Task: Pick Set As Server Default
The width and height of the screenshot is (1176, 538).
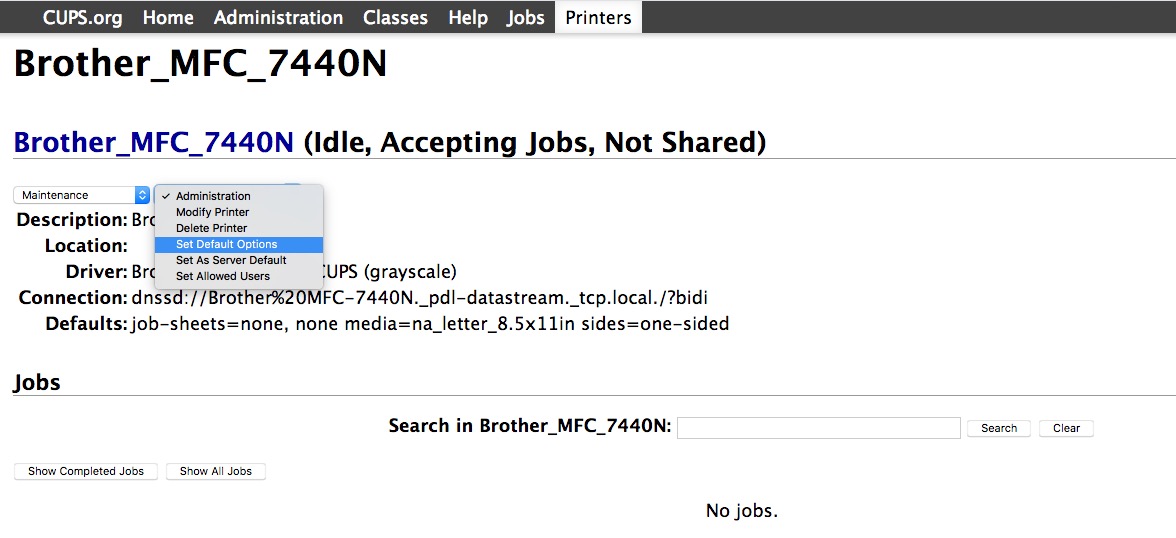Action: pyautogui.click(x=231, y=260)
